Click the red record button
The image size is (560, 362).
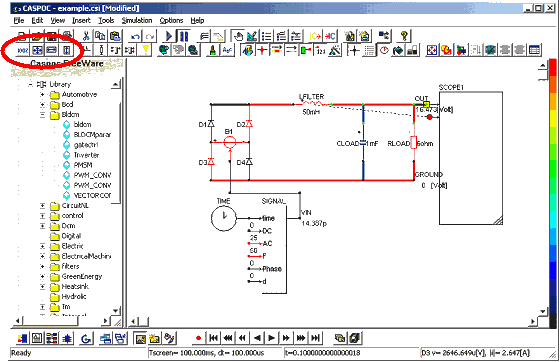[x=199, y=338]
